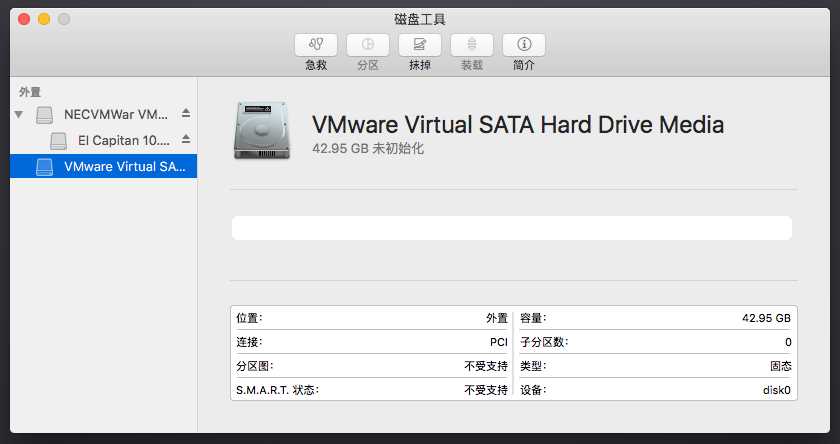This screenshot has width=840, height=444.
Task: Click the 容量 value 42.95 GB
Action: pyautogui.click(x=766, y=318)
